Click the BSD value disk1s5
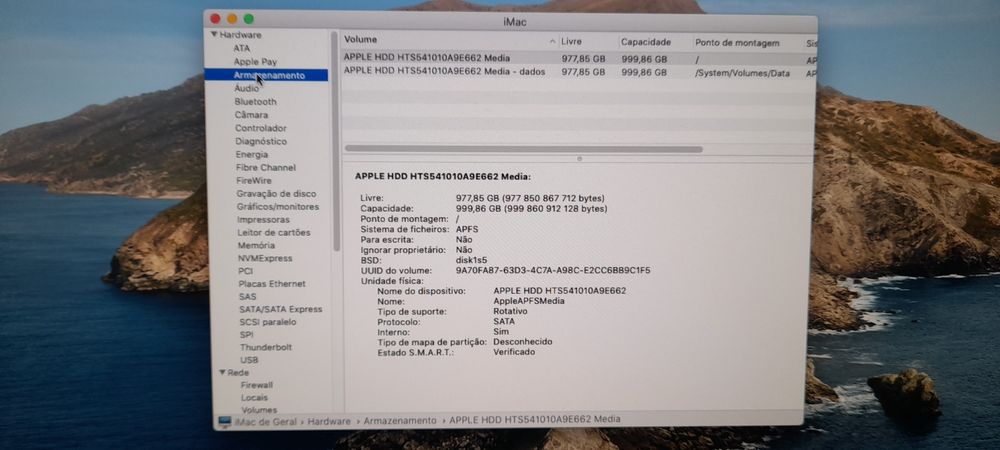 (471, 260)
